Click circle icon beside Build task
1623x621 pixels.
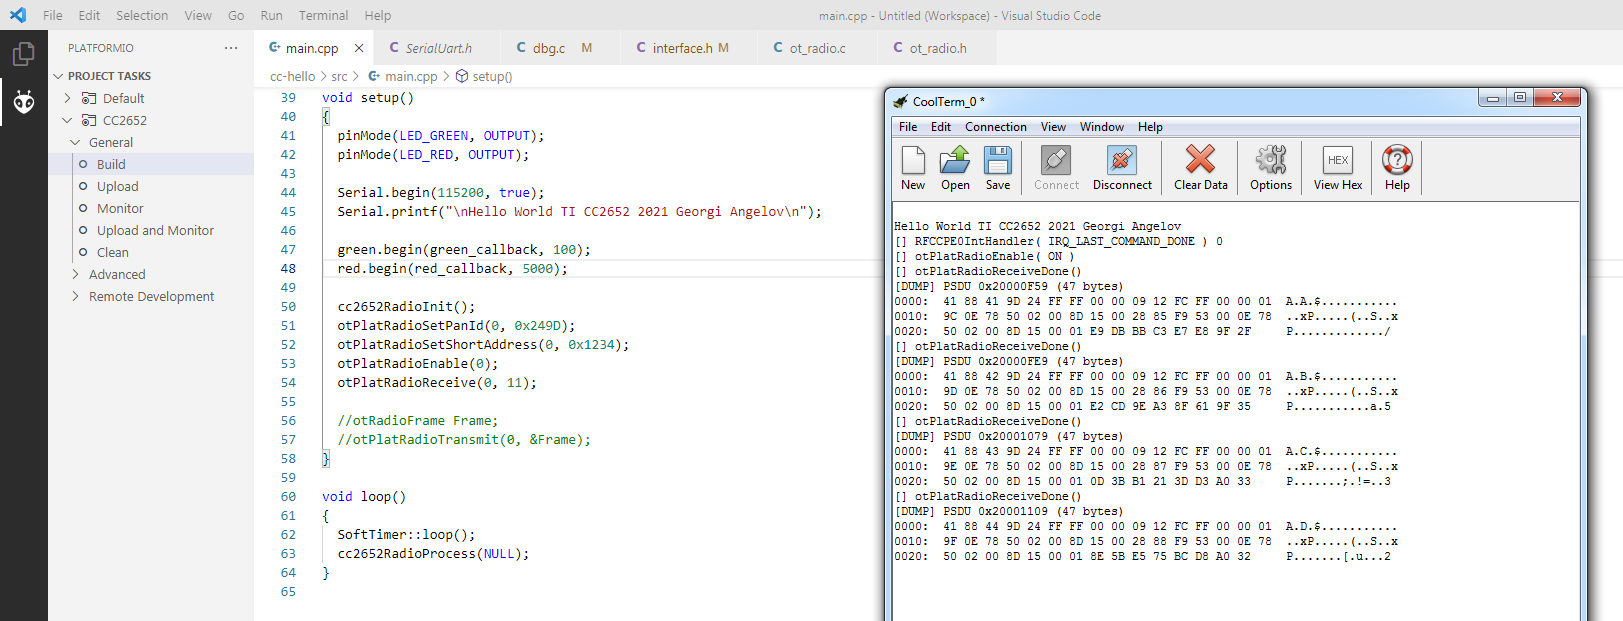pos(83,164)
